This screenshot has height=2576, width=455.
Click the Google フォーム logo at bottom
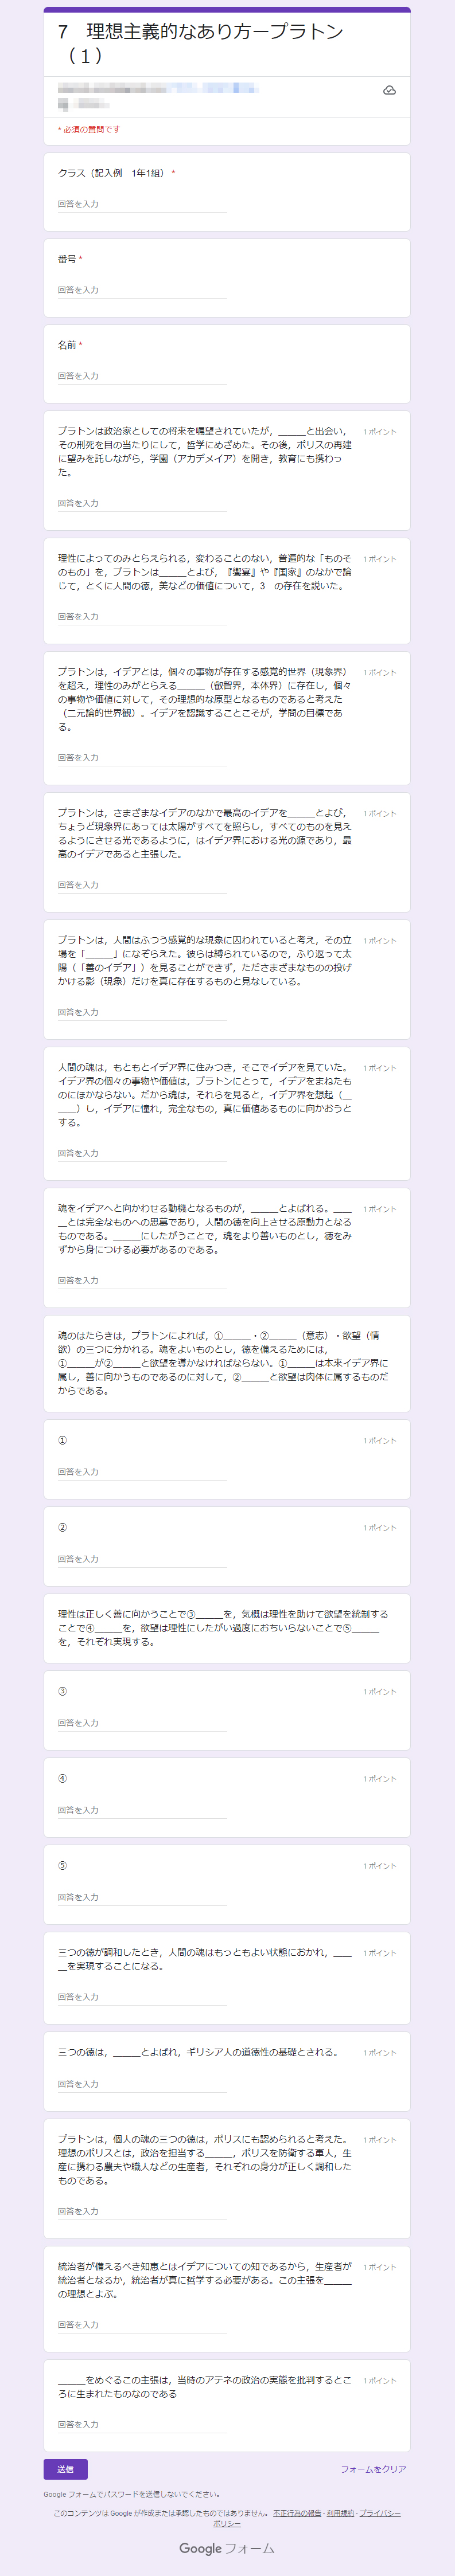(227, 2548)
